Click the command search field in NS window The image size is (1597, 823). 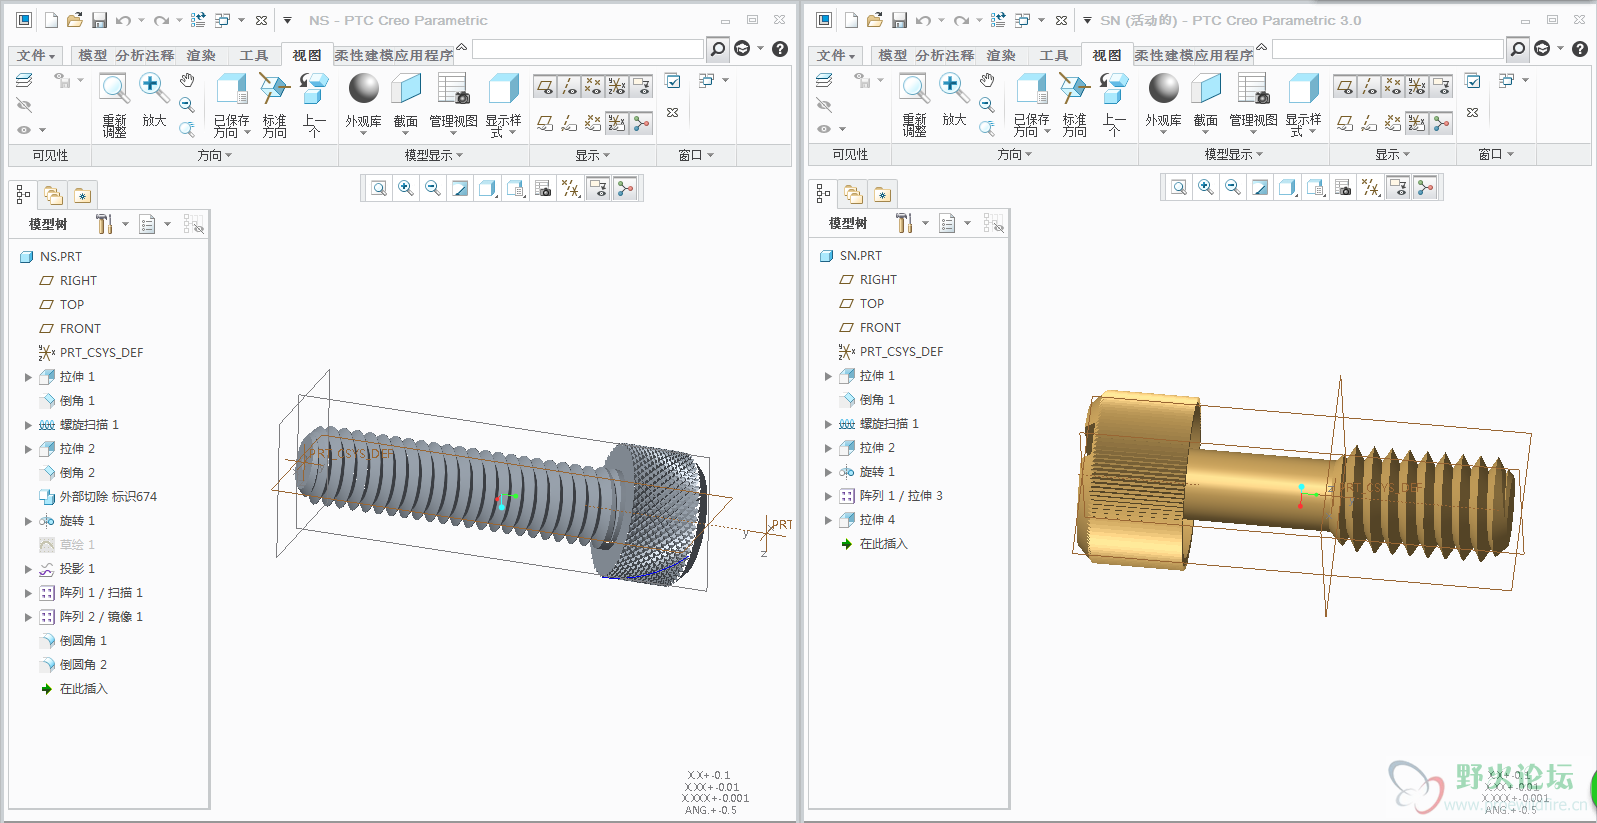coord(588,49)
